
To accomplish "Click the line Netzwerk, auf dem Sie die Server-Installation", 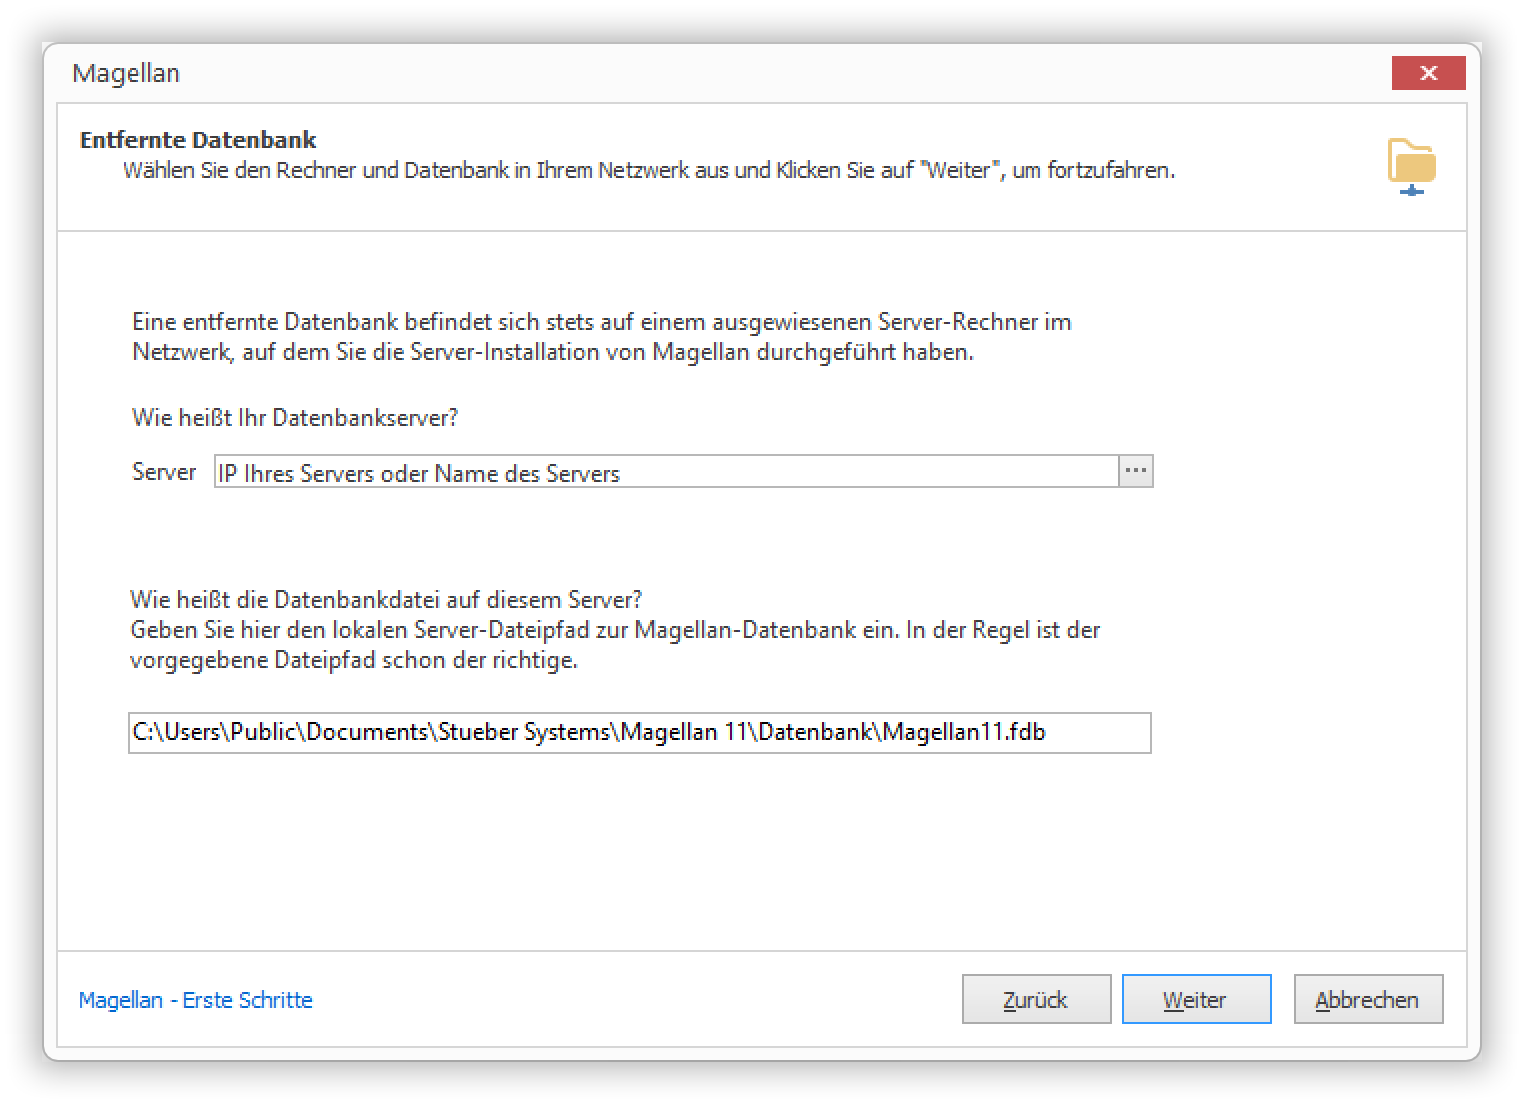I will click(x=553, y=352).
